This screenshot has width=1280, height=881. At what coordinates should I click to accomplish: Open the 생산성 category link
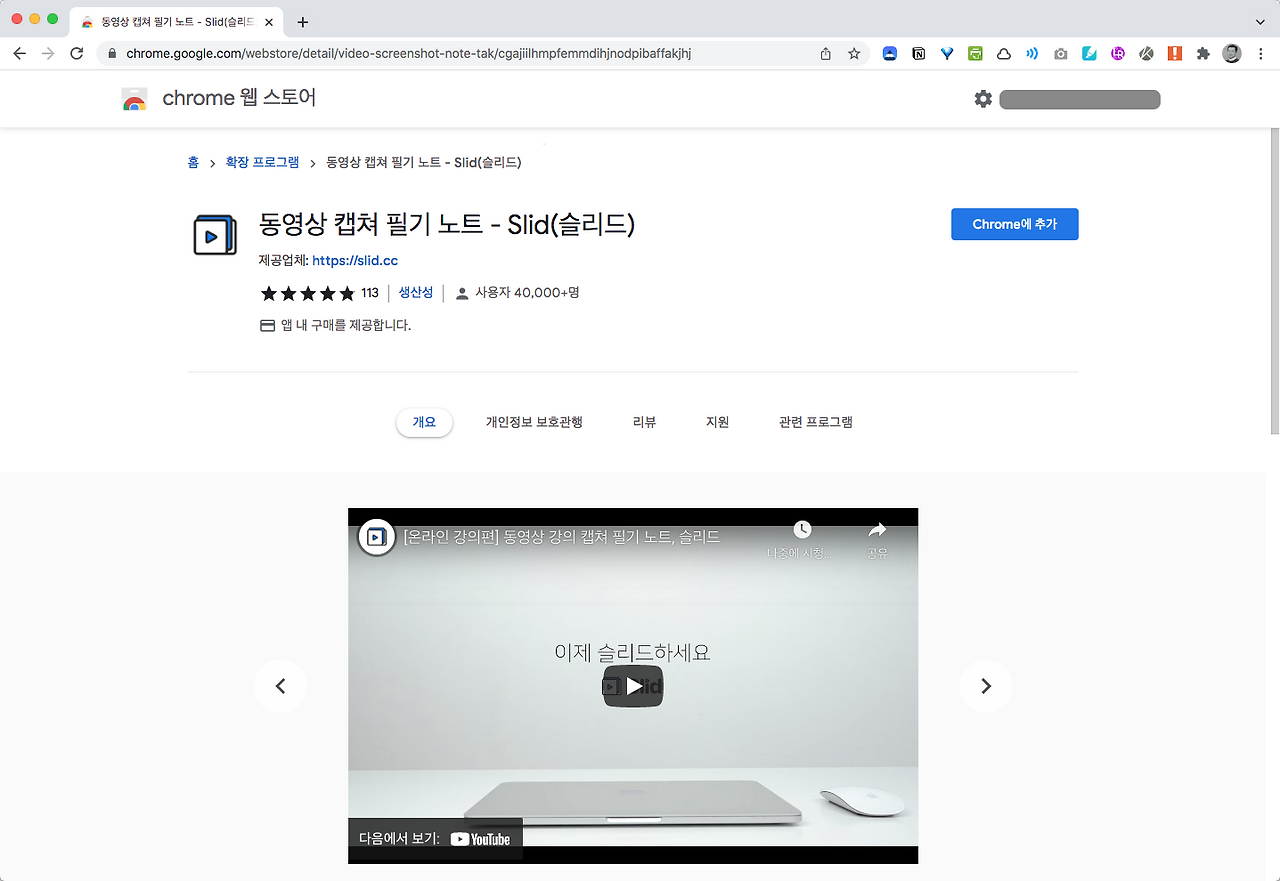click(416, 293)
